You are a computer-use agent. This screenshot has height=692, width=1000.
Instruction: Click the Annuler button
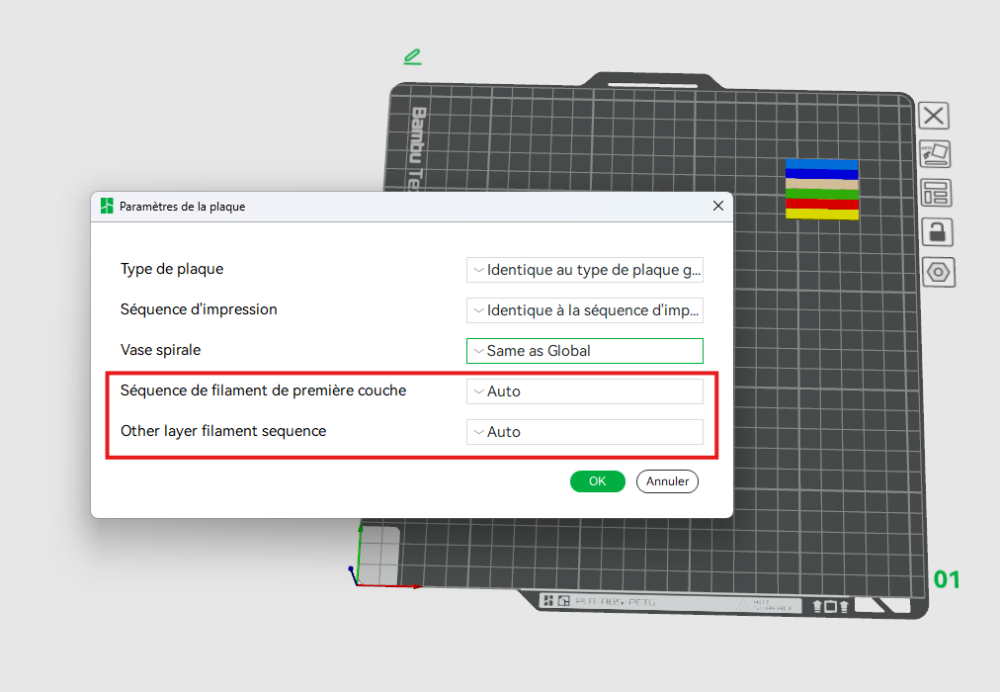(667, 481)
